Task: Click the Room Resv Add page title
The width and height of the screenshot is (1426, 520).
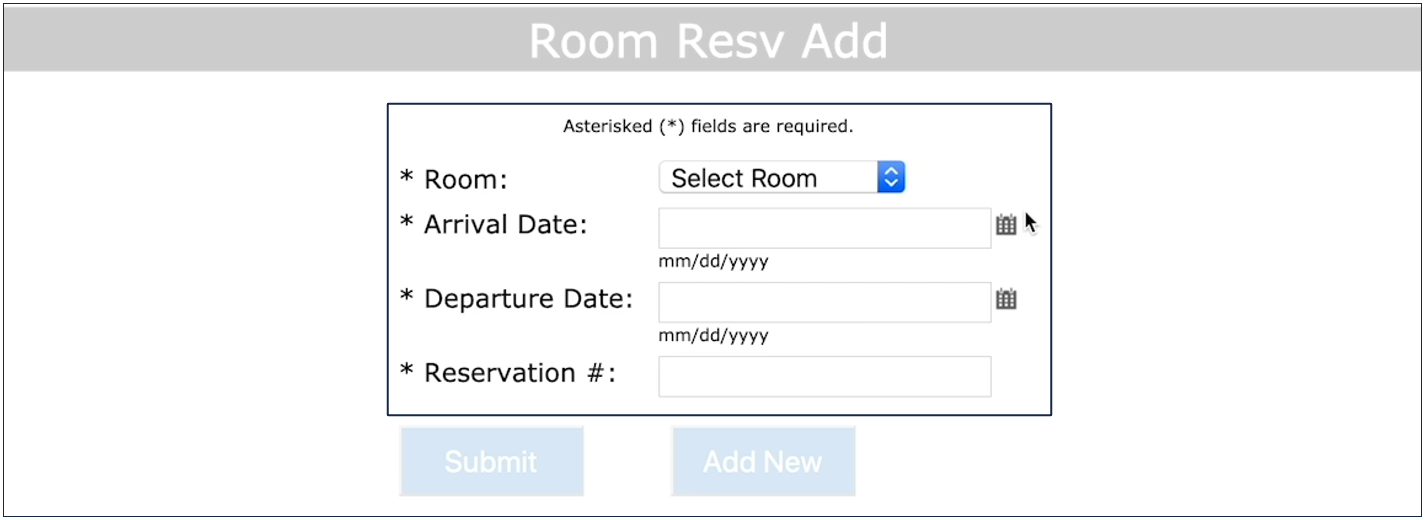Action: [708, 40]
